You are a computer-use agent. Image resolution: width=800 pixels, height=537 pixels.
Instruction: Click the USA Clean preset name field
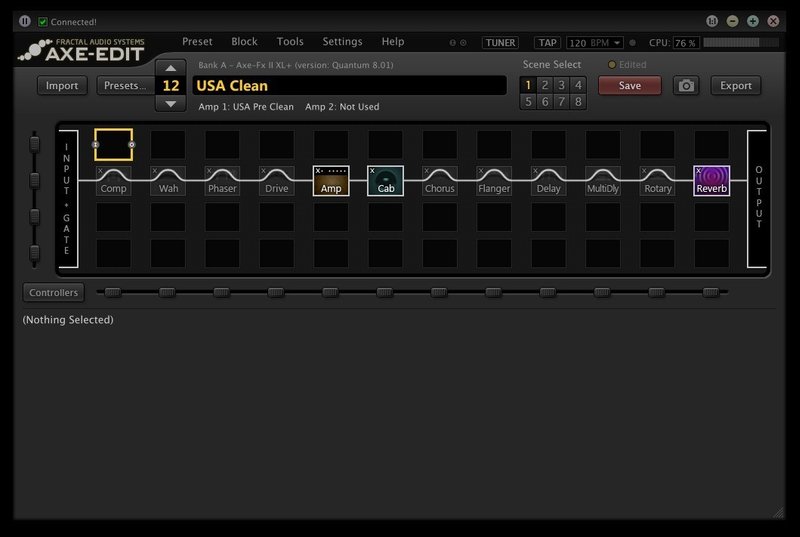tap(349, 86)
